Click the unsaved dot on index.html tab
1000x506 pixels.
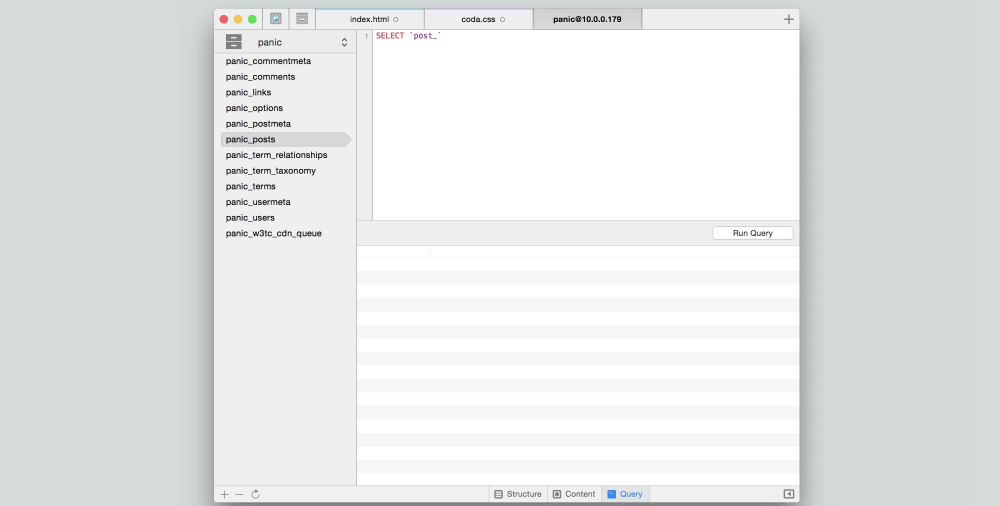(x=395, y=19)
